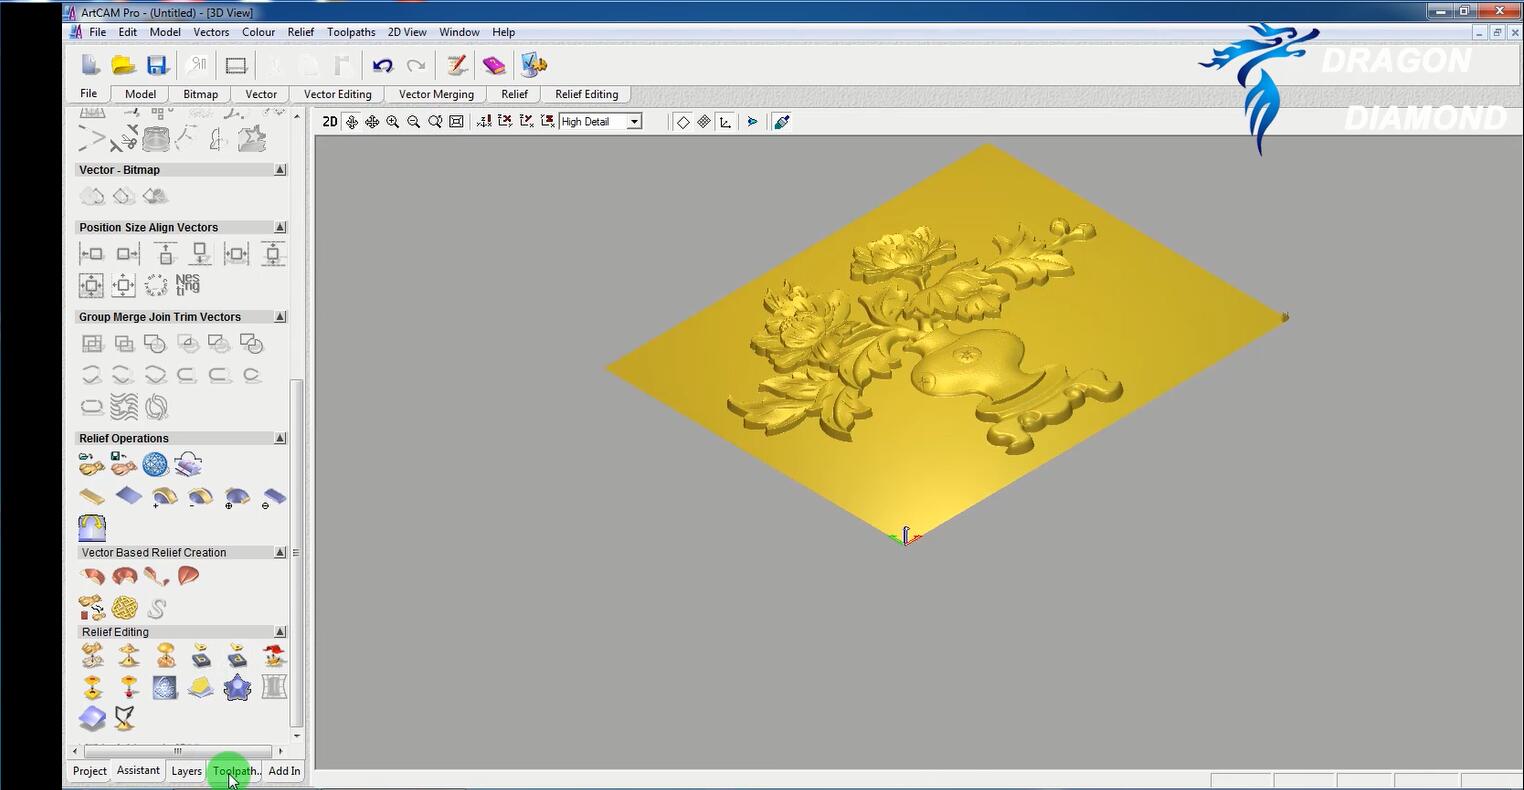Collapse the Relief Editing section
1524x790 pixels.
pyautogui.click(x=280, y=632)
